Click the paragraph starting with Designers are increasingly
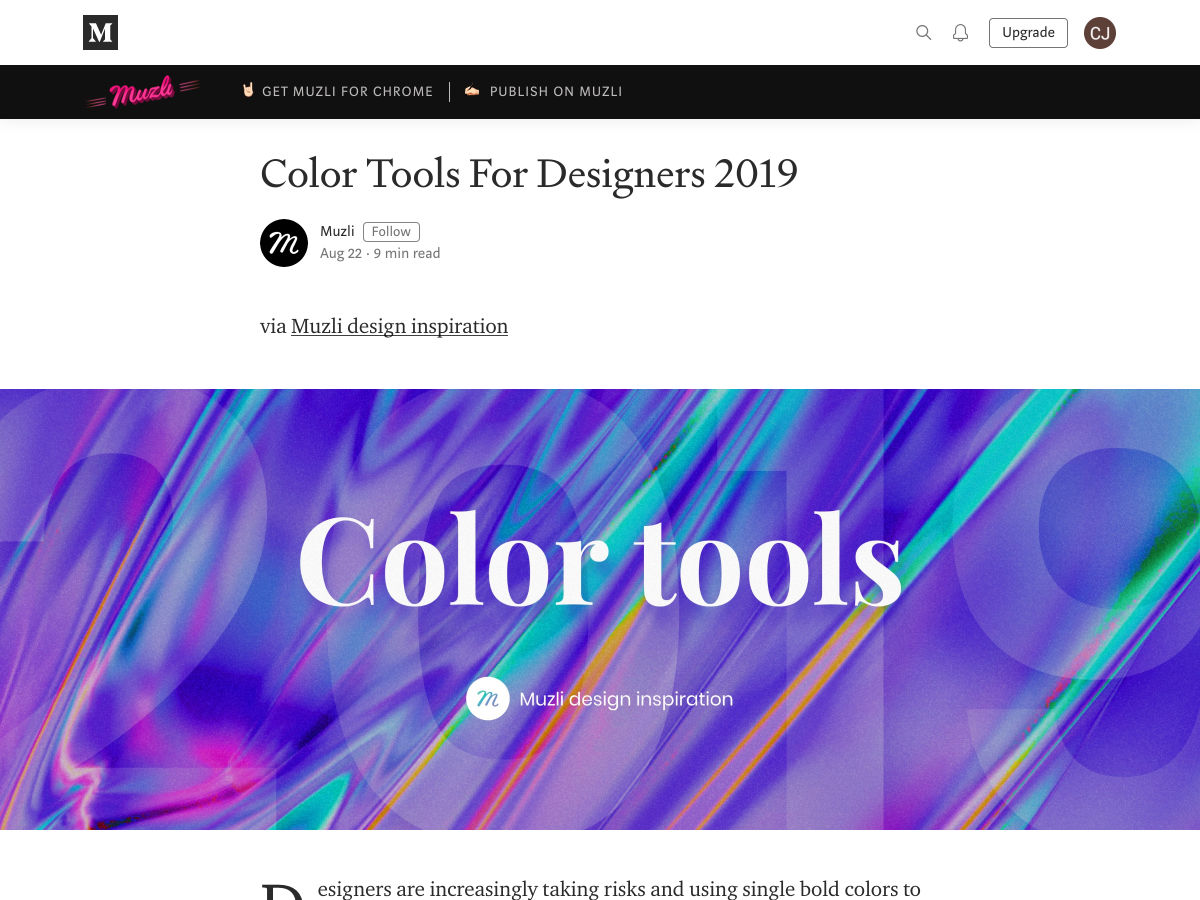This screenshot has height=900, width=1200. [618, 889]
